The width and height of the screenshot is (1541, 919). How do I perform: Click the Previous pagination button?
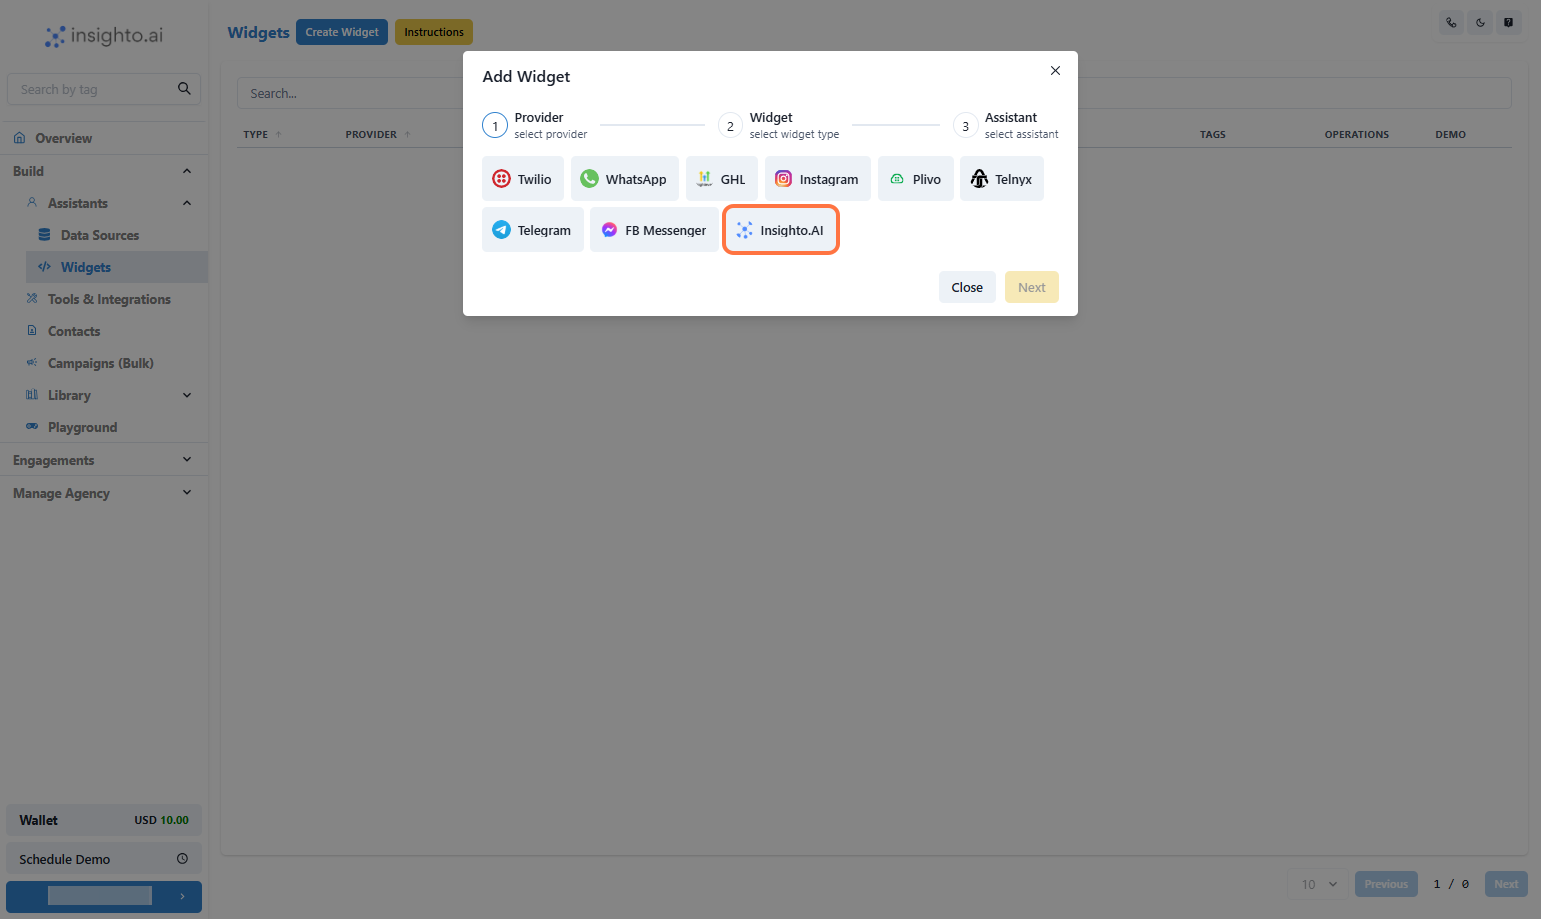pos(1386,884)
